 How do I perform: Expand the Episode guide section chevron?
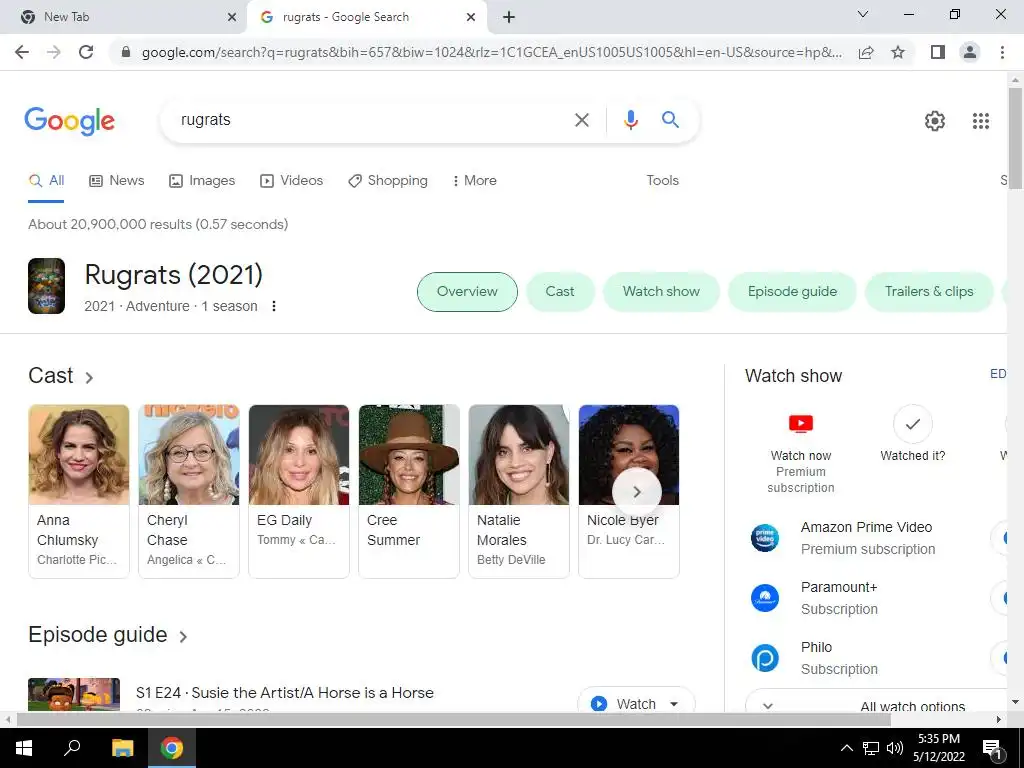tap(183, 637)
